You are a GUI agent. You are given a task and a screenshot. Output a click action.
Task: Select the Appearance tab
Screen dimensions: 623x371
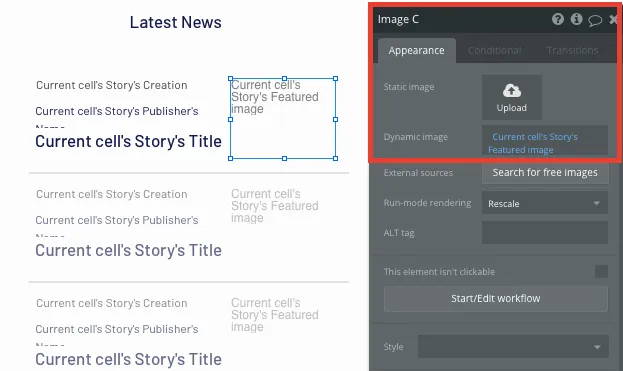[x=416, y=50]
